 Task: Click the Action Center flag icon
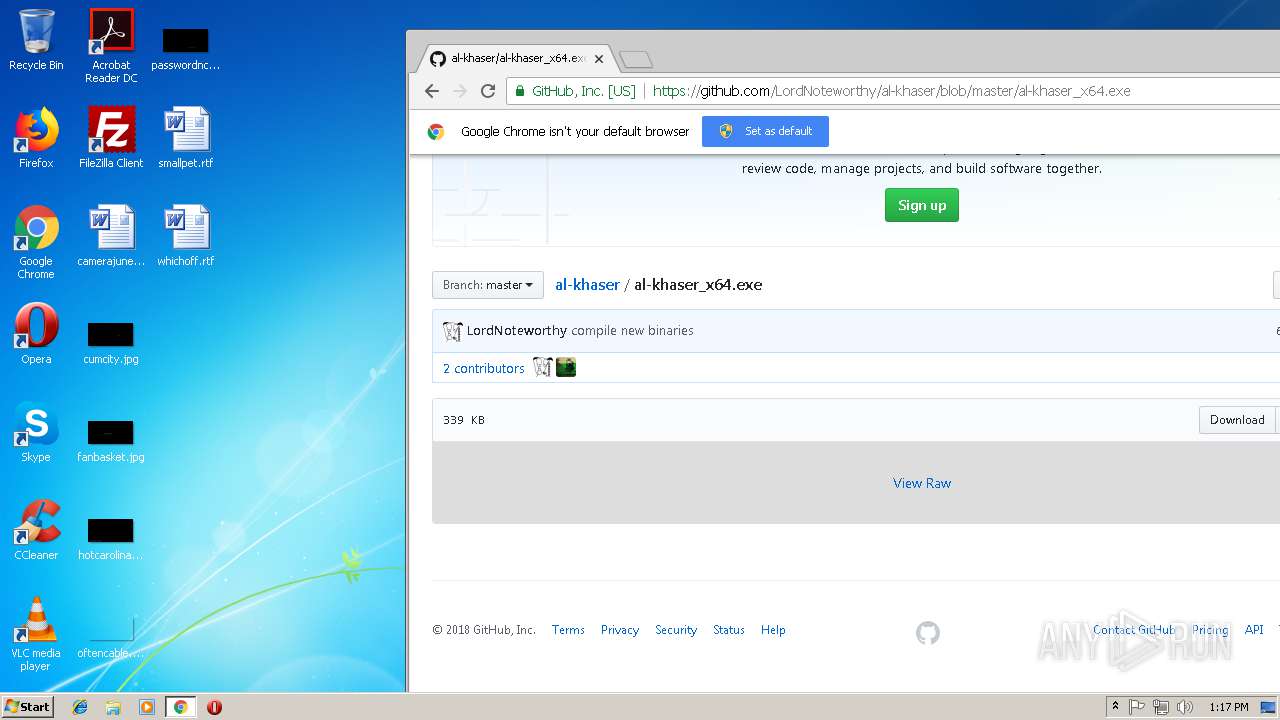tap(1137, 707)
